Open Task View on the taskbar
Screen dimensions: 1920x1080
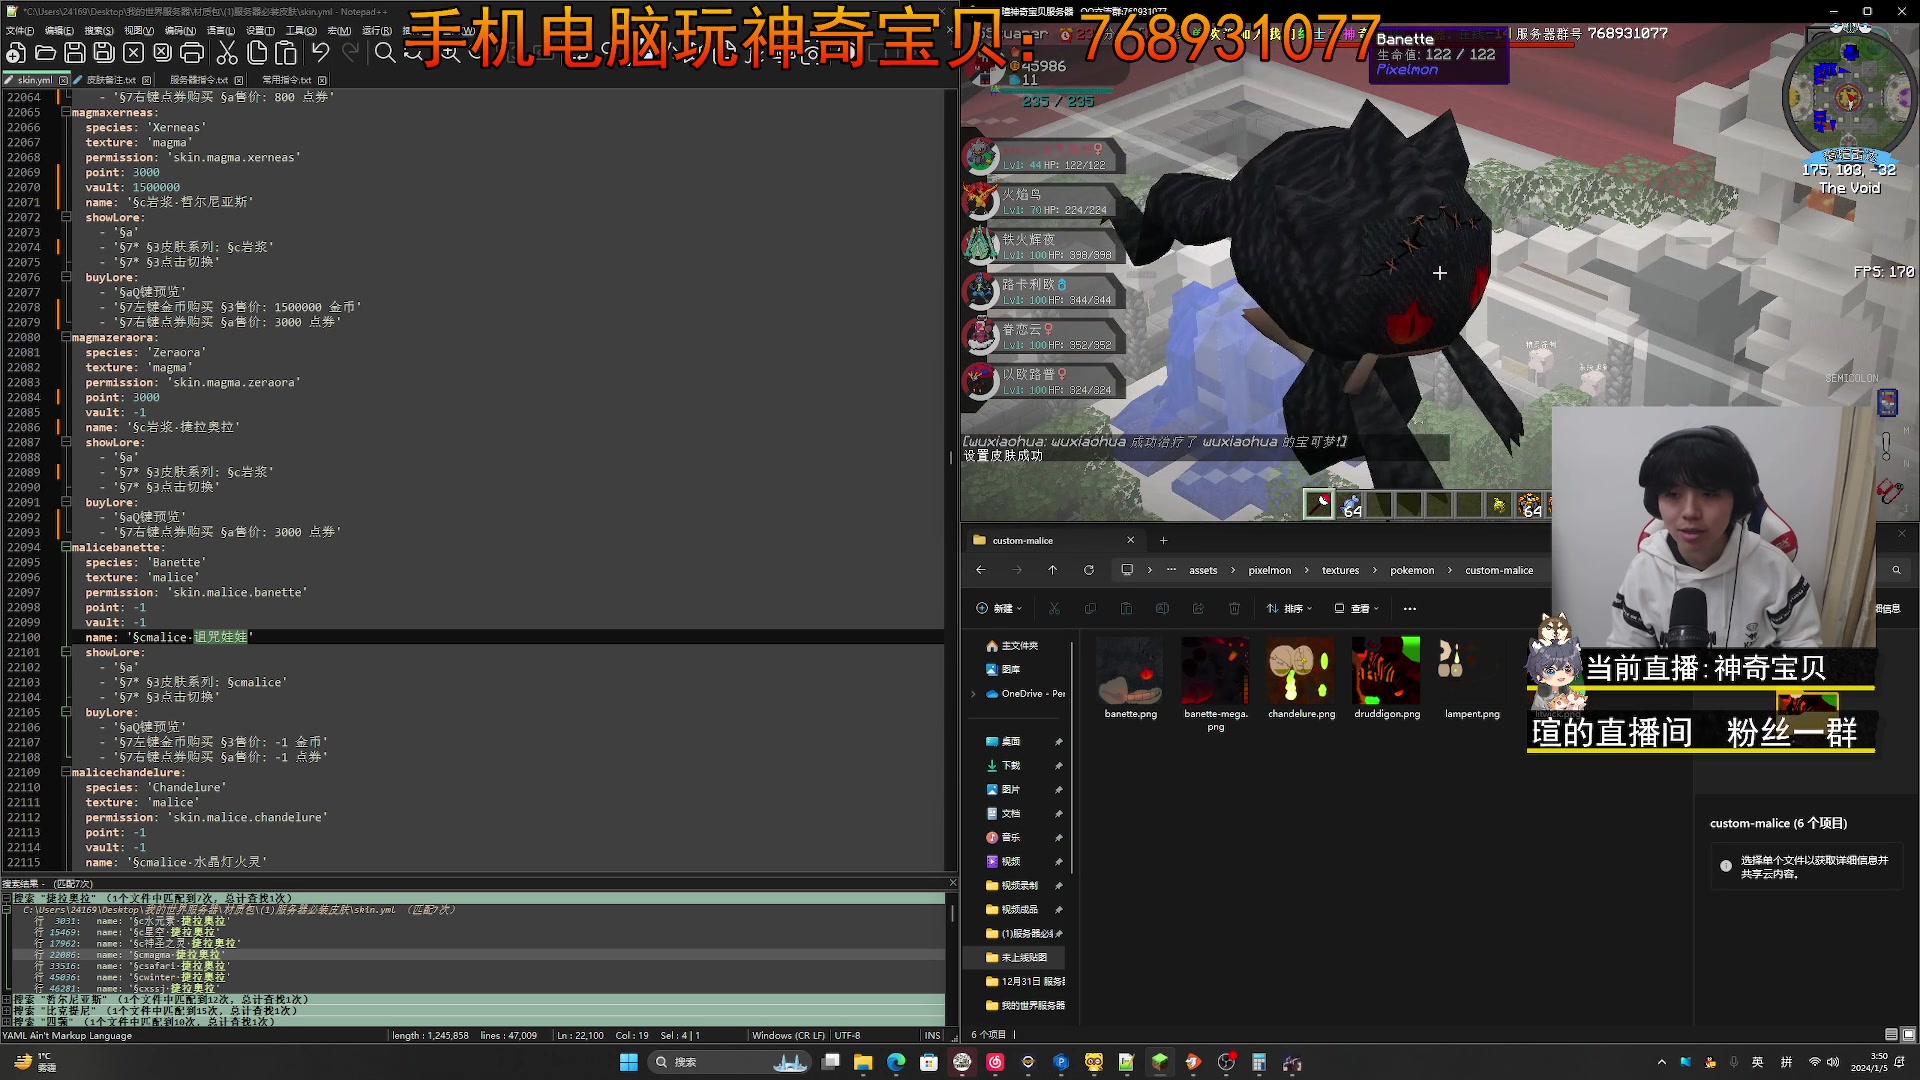pos(830,1062)
